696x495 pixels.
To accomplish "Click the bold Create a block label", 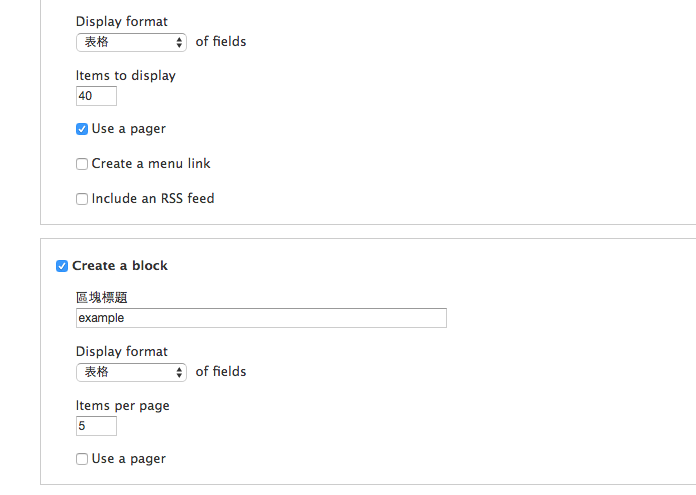I will (120, 265).
